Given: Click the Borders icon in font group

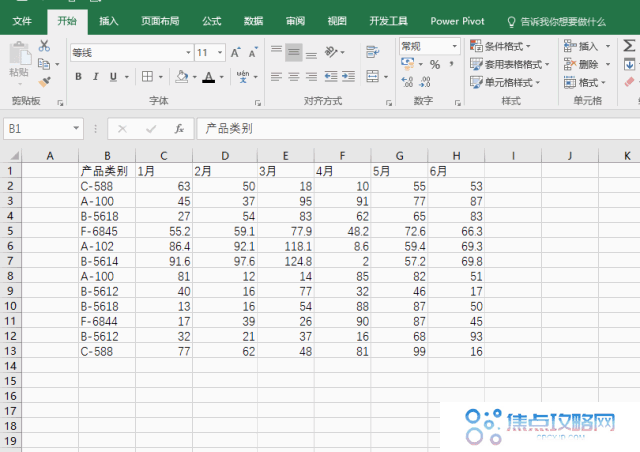Looking at the screenshot, I should click(147, 77).
